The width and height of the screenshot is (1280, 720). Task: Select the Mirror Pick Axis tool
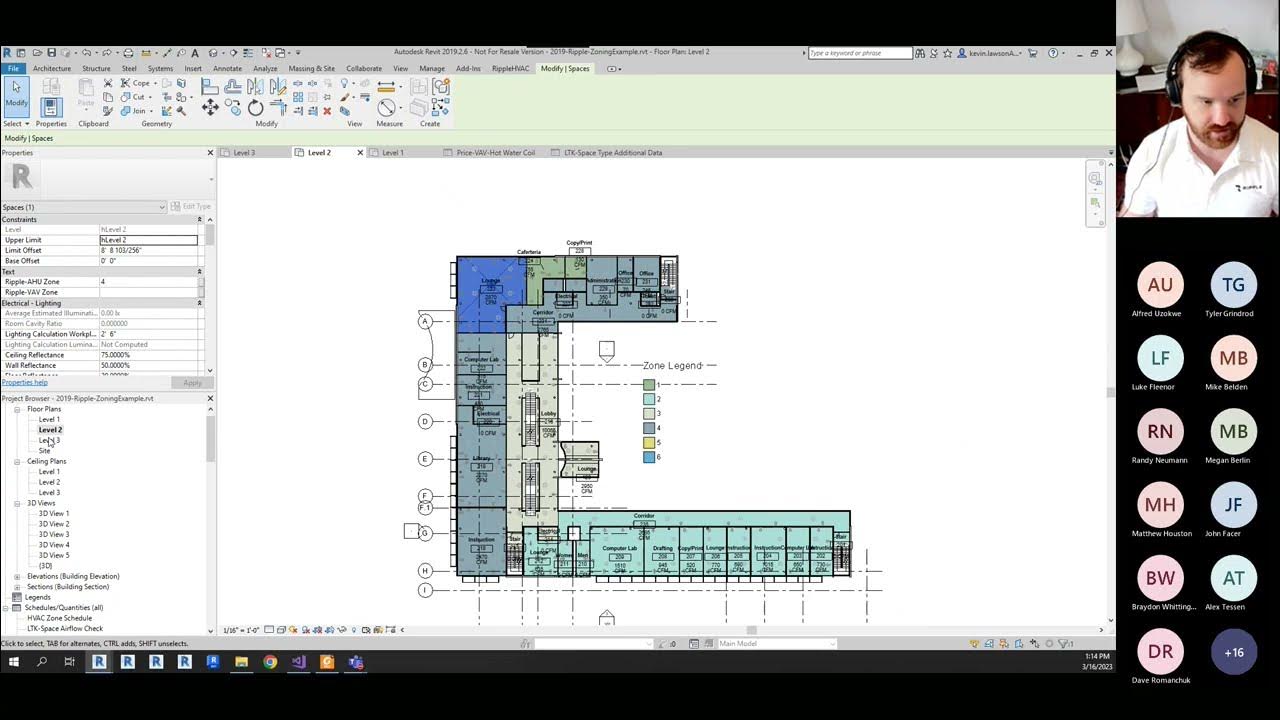pyautogui.click(x=254, y=86)
